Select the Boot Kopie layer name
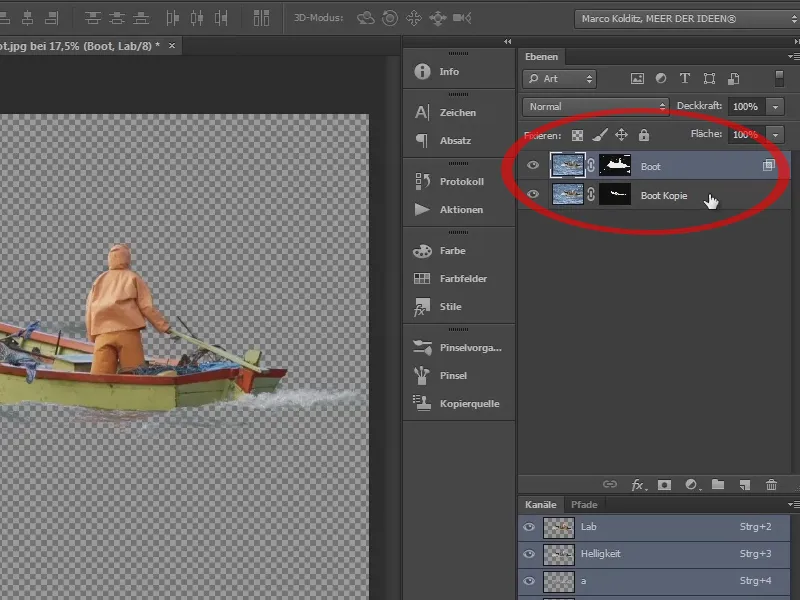Image resolution: width=800 pixels, height=600 pixels. pos(664,195)
